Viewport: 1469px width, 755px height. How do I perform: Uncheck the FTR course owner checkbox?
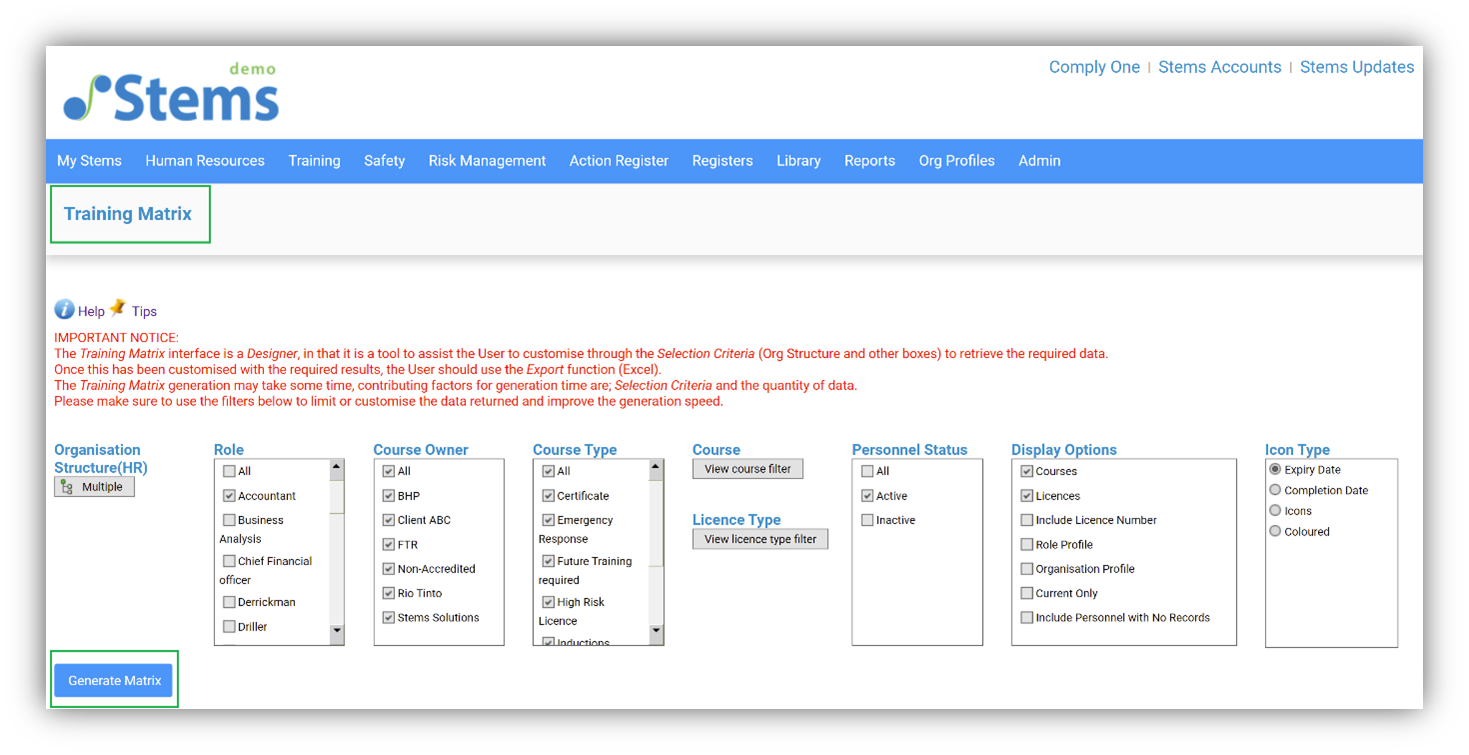(x=389, y=545)
